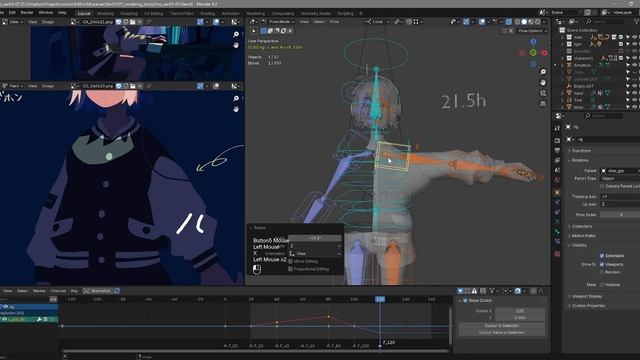Toggle visibility eye of Armature in outliner
640x360 pixels.
click(634, 65)
